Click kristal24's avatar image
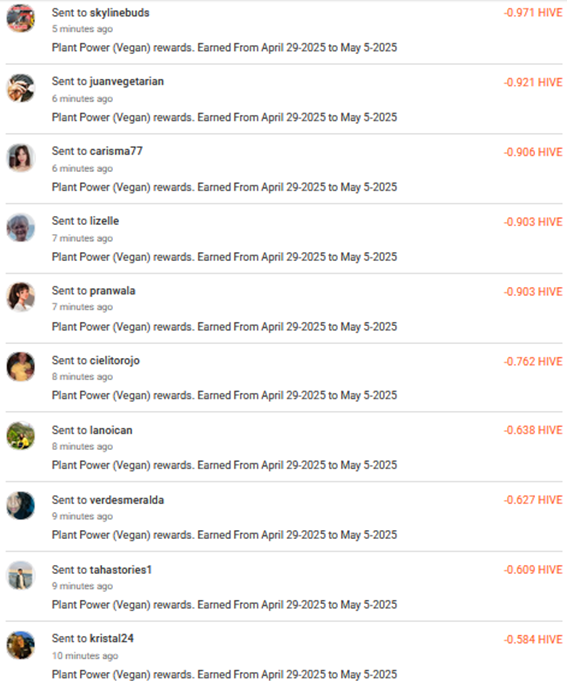 21,645
